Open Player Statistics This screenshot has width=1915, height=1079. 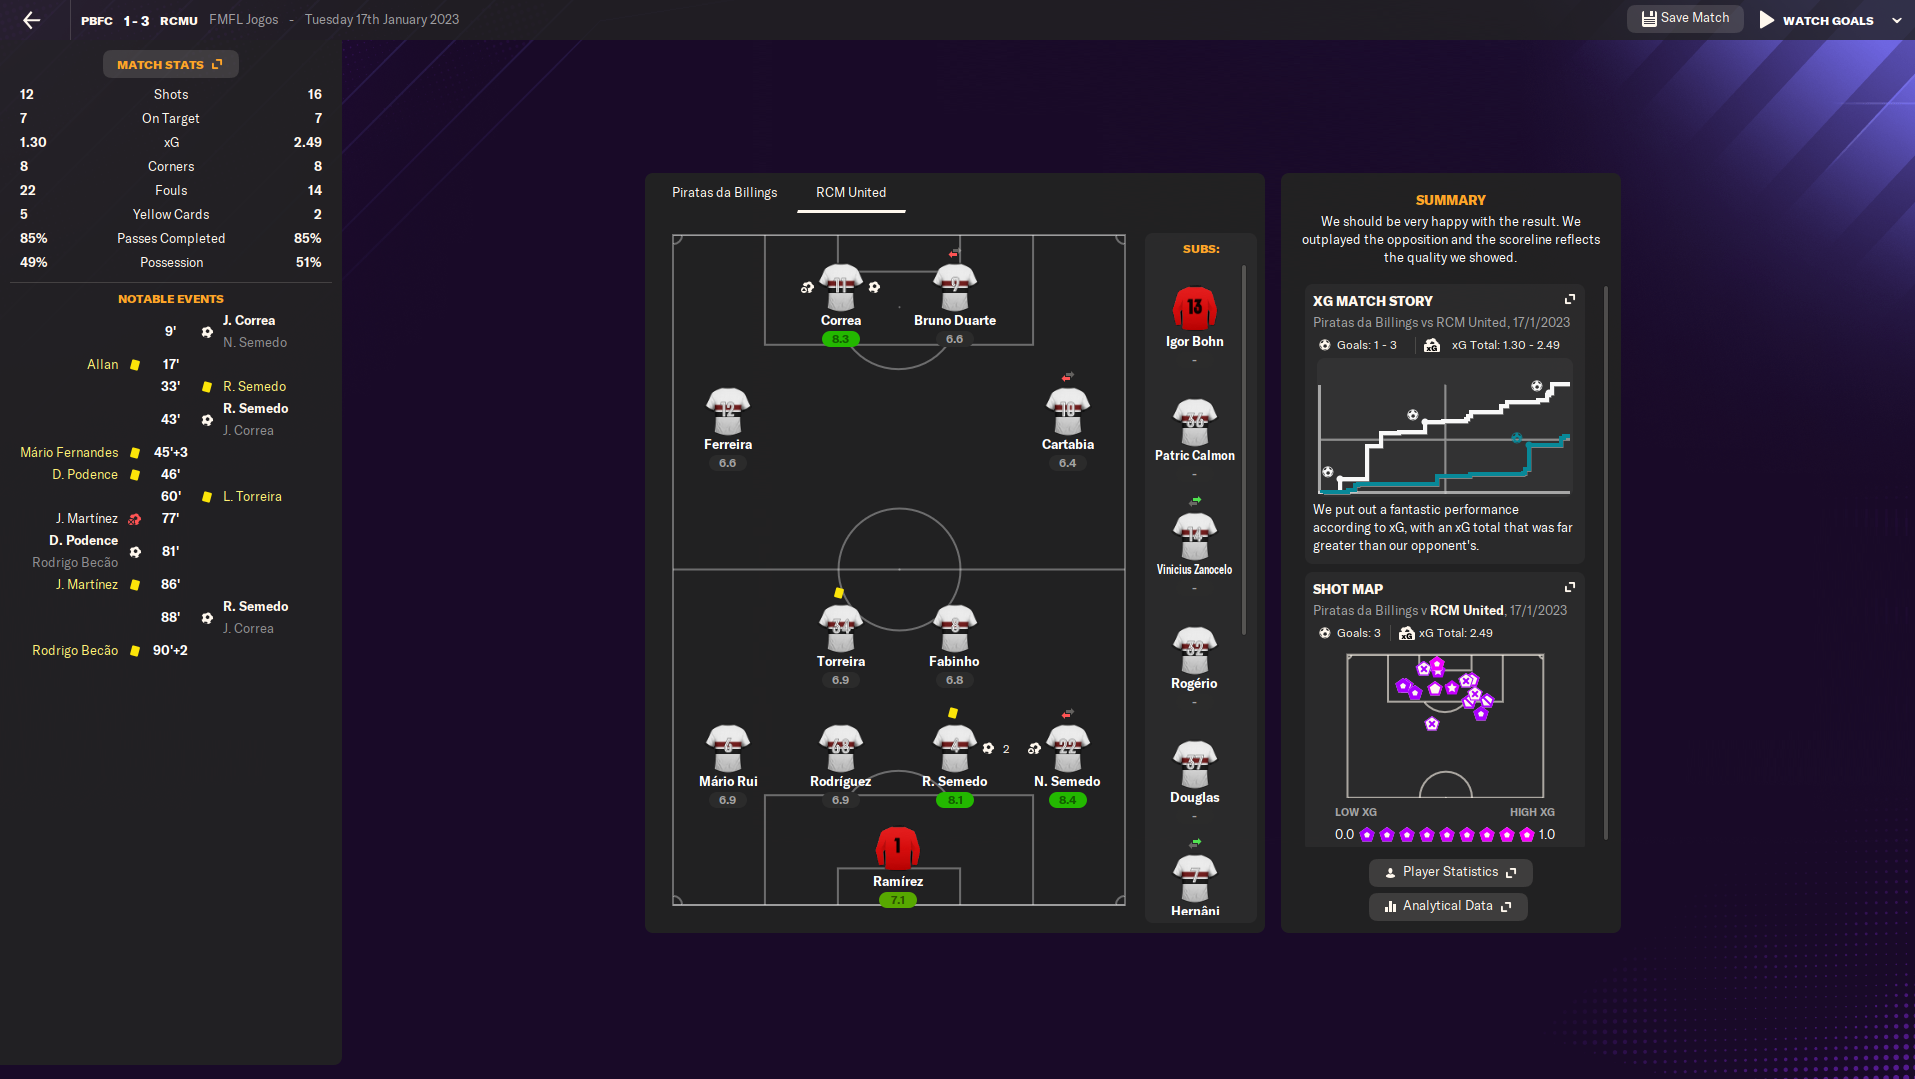1449,872
